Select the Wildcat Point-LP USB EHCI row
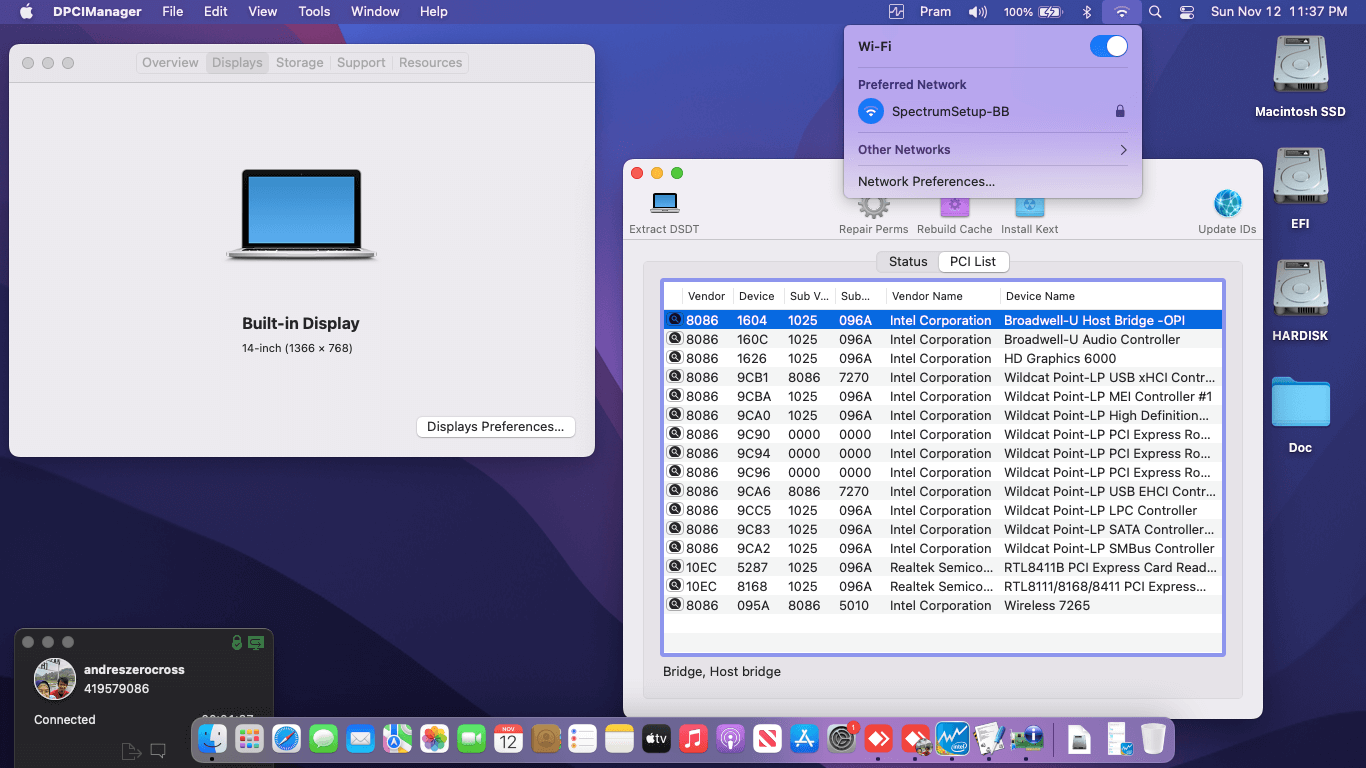The image size is (1366, 768). [x=943, y=491]
